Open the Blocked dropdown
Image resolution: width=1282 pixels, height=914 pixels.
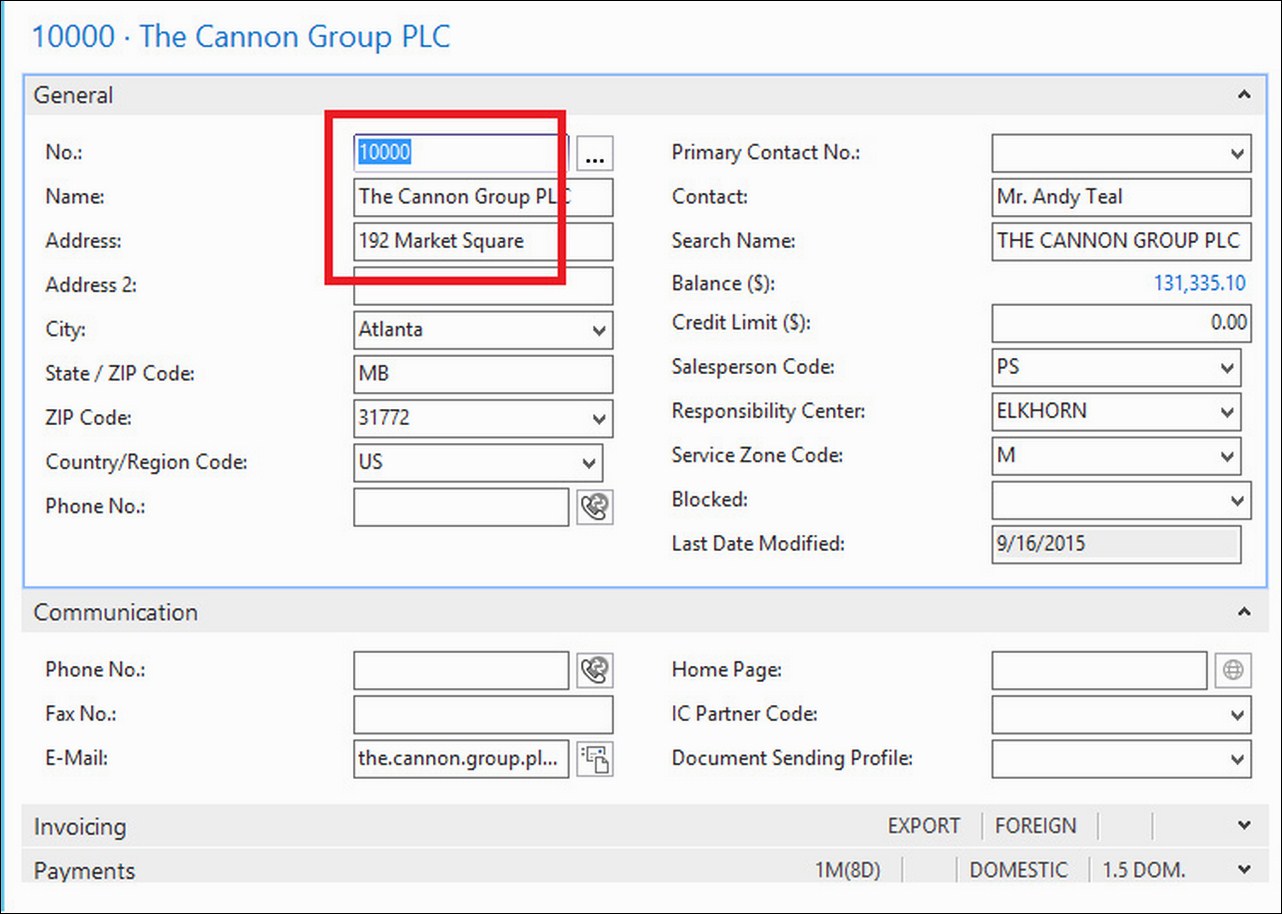1237,500
